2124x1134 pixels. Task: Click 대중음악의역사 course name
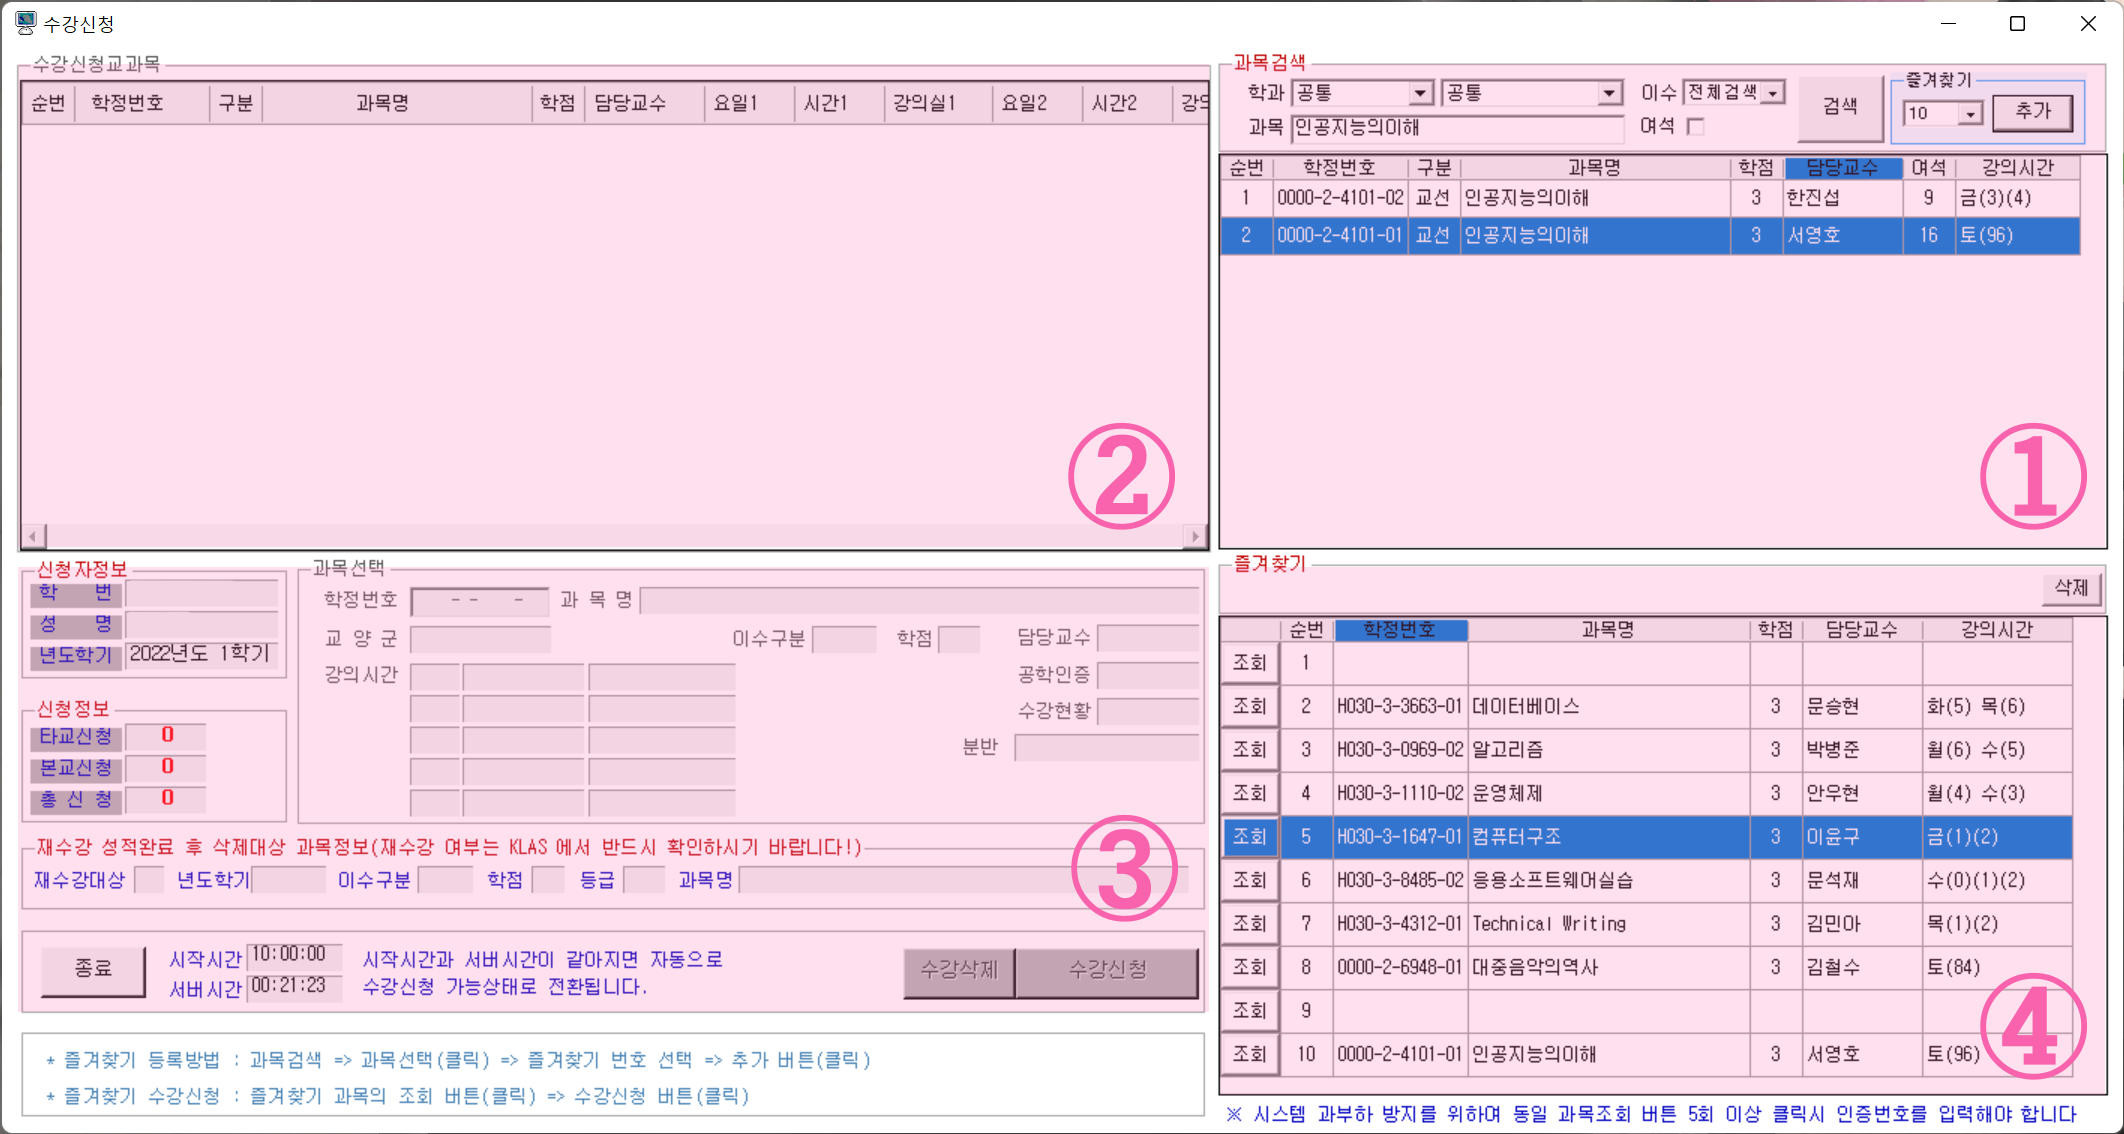click(1608, 967)
